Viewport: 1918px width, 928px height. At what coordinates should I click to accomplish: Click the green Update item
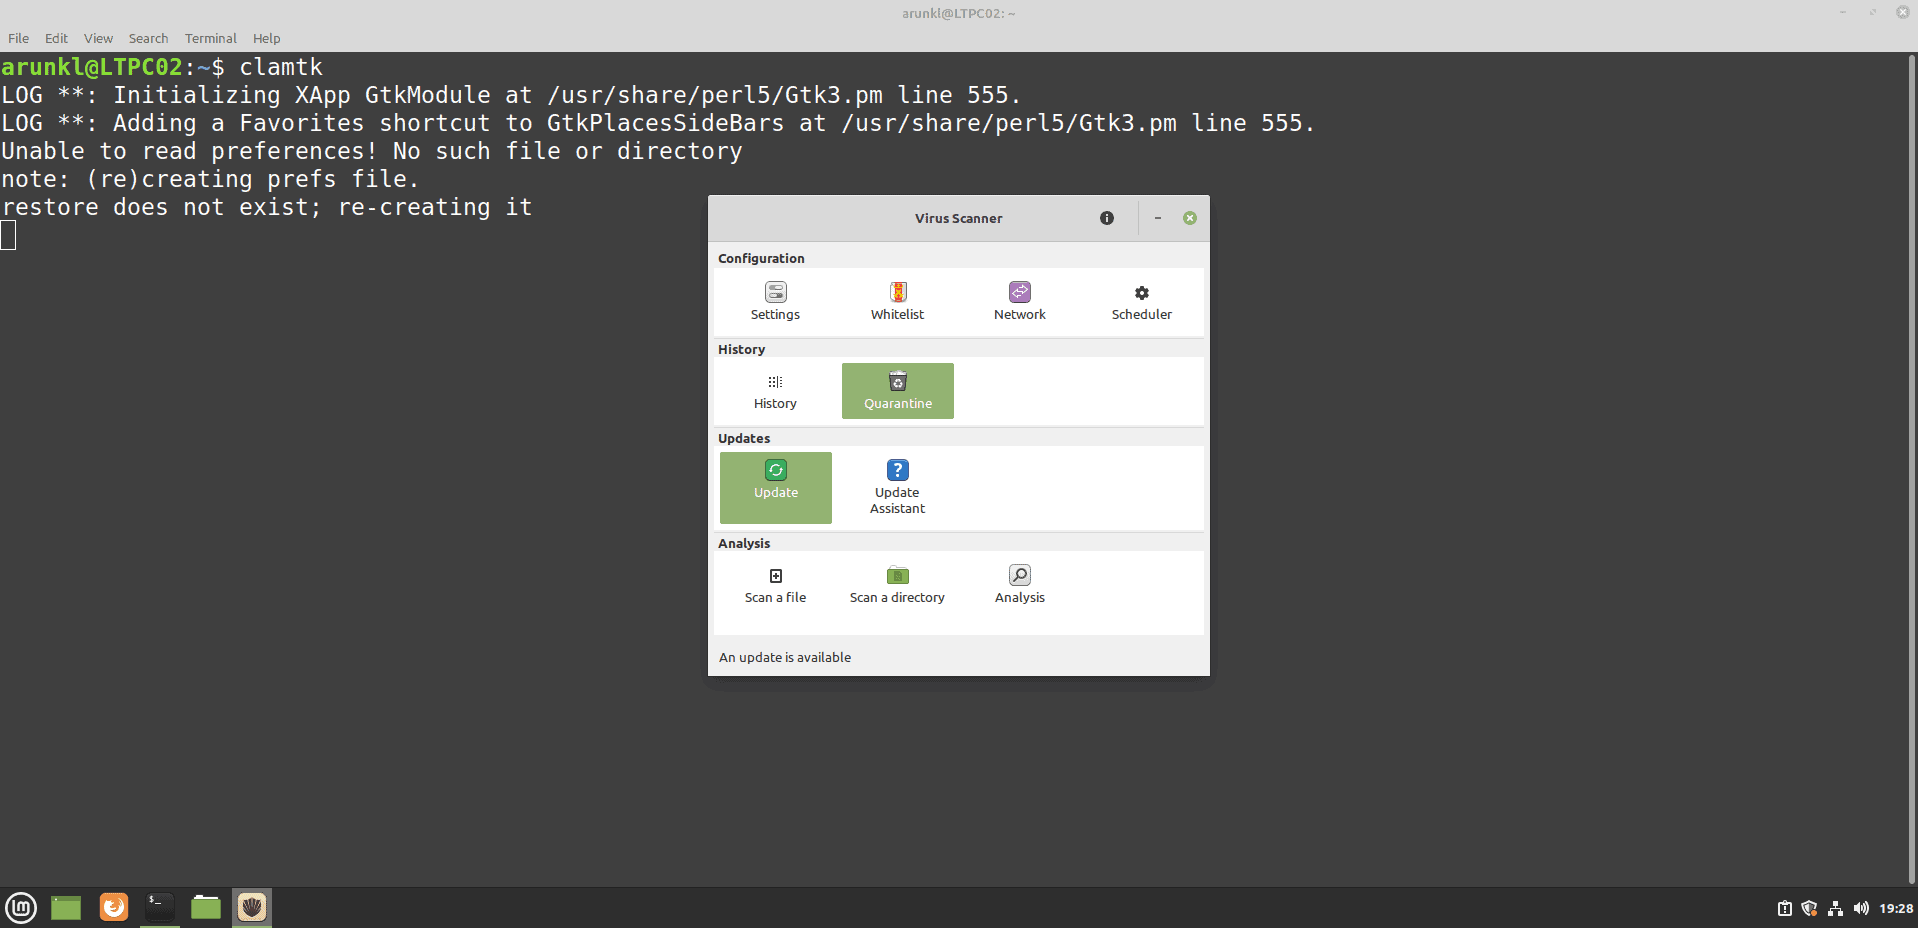(x=775, y=488)
